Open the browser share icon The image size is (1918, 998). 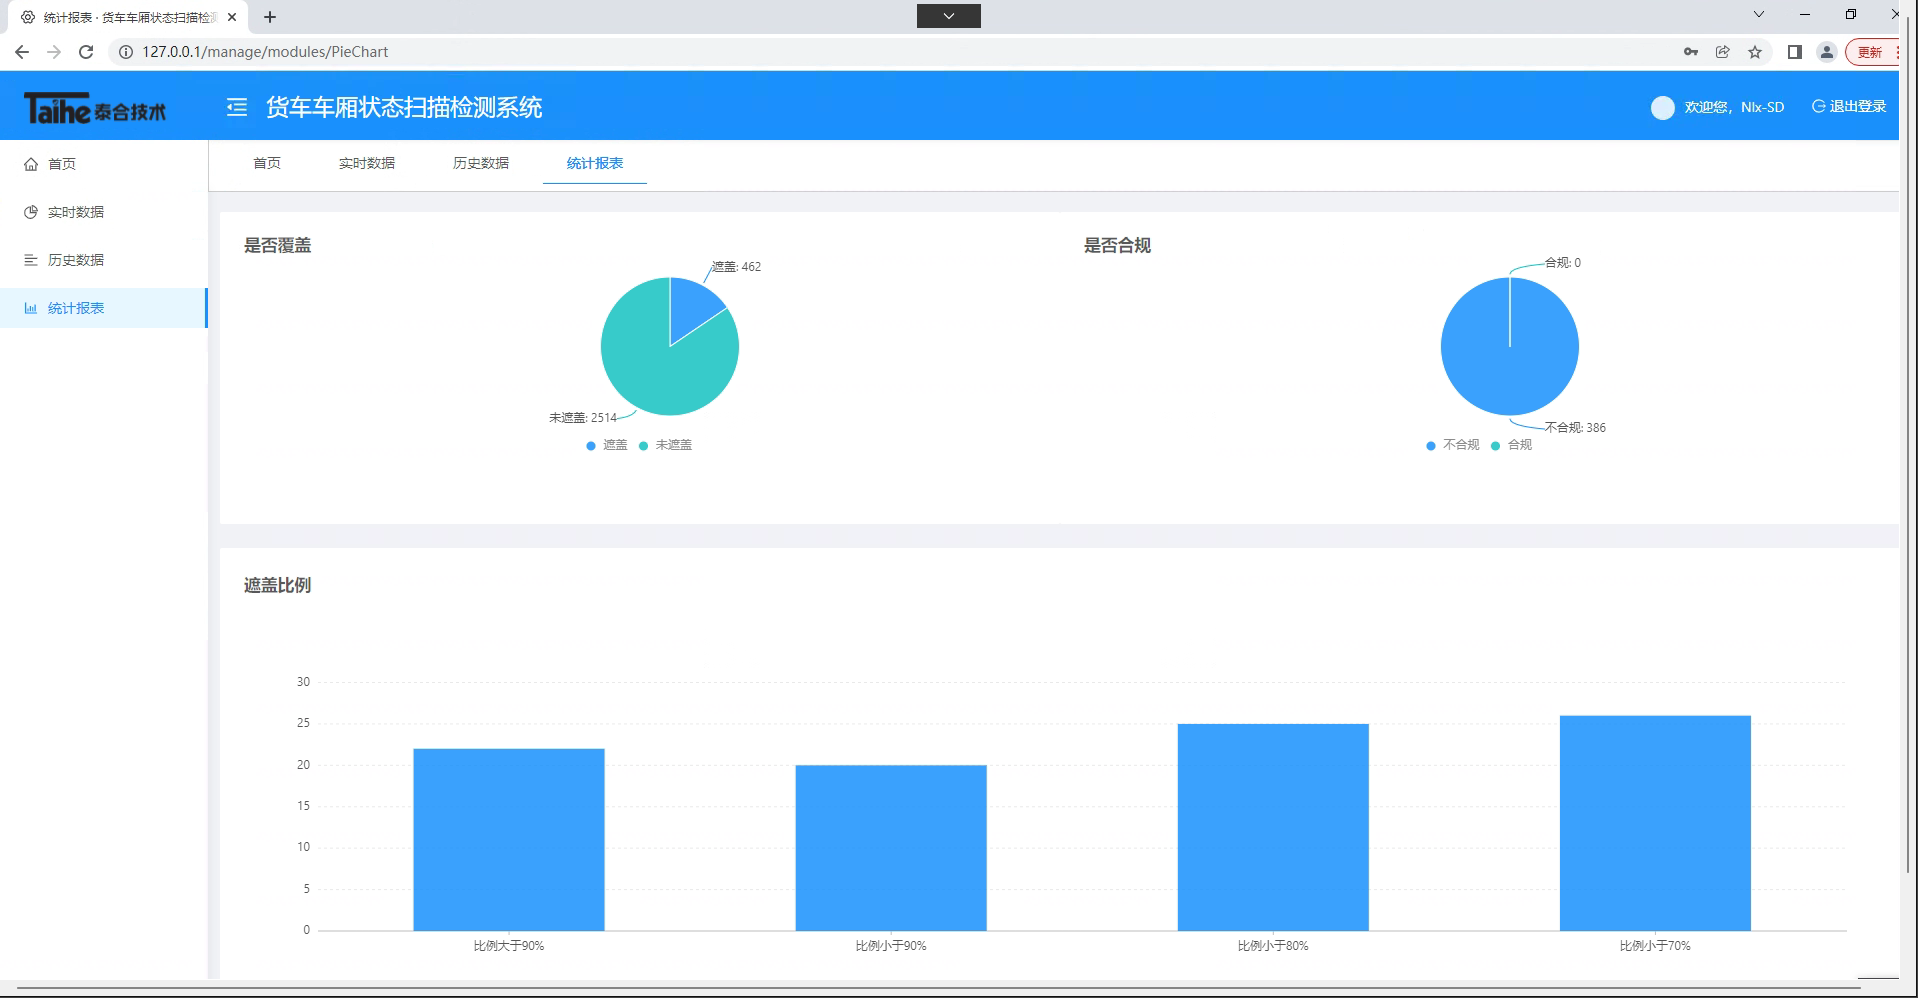1722,52
